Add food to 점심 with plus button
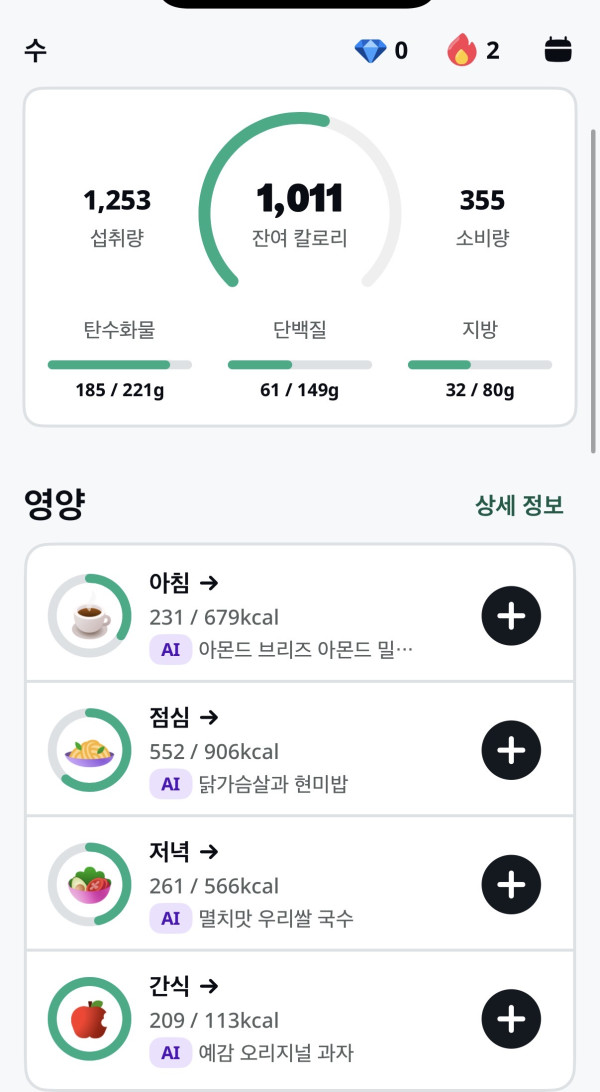The image size is (600, 1092). tap(511, 750)
